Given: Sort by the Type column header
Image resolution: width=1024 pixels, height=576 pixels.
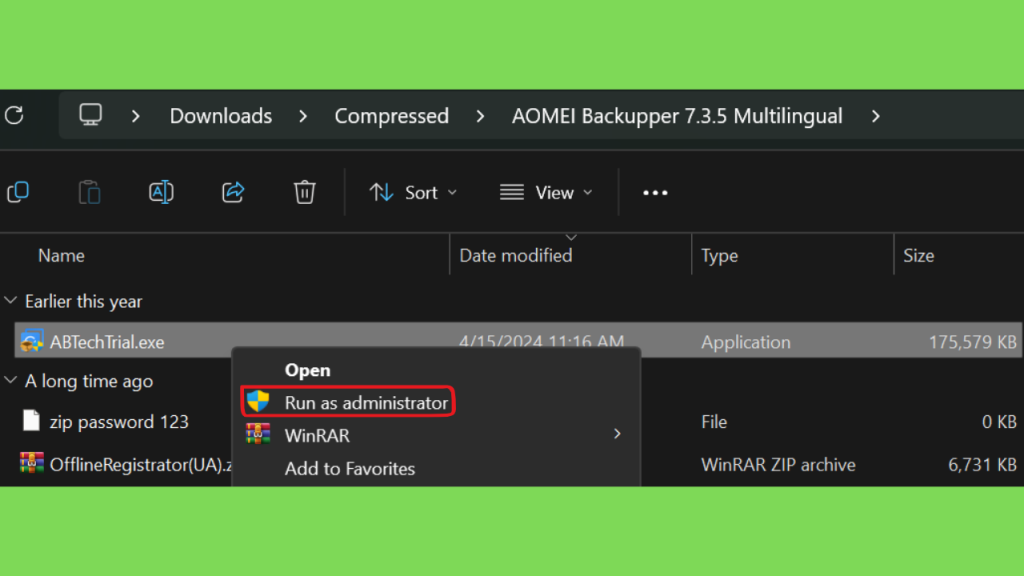Looking at the screenshot, I should 720,255.
